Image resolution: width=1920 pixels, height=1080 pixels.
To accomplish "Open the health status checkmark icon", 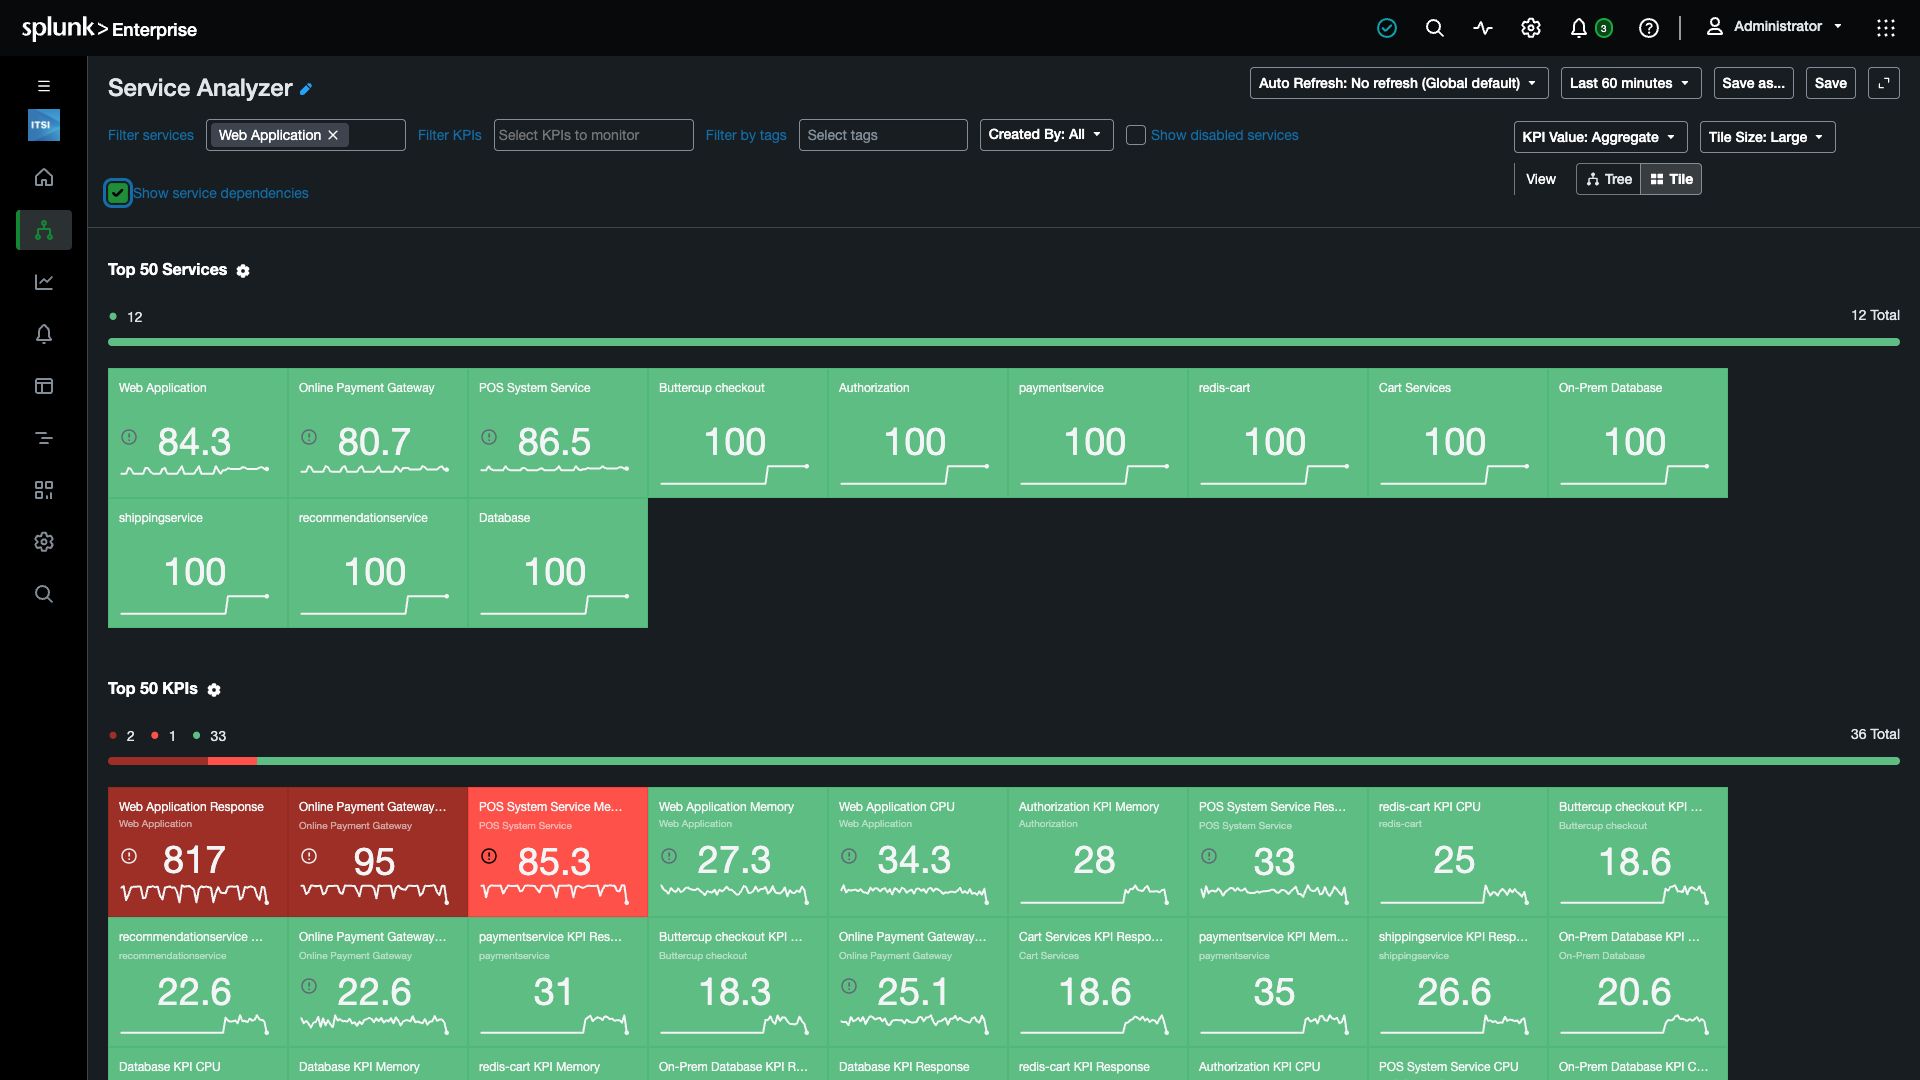I will pyautogui.click(x=1386, y=28).
